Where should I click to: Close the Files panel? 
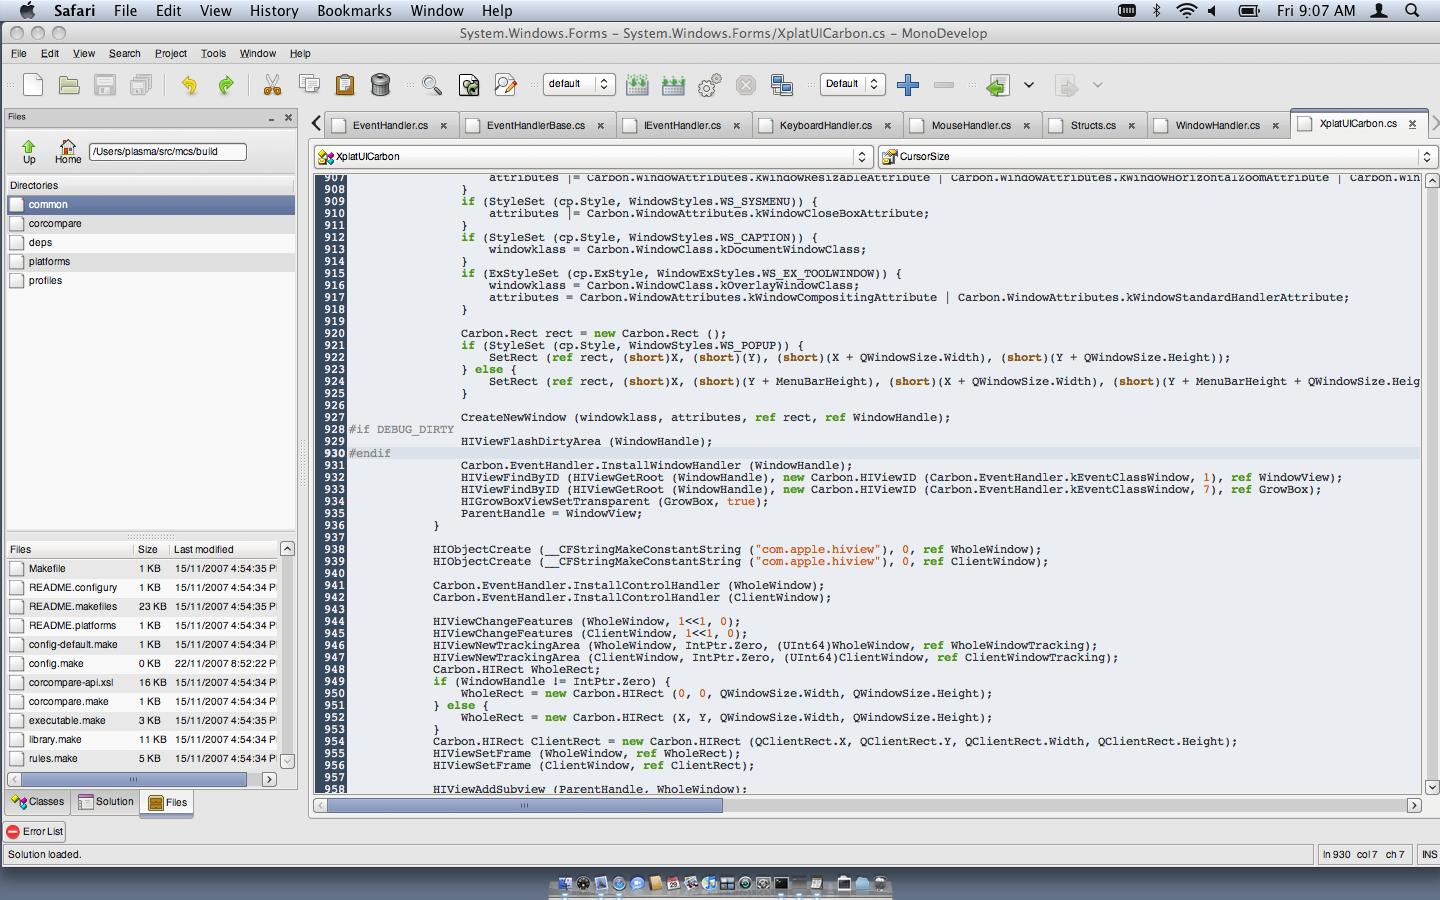(289, 117)
